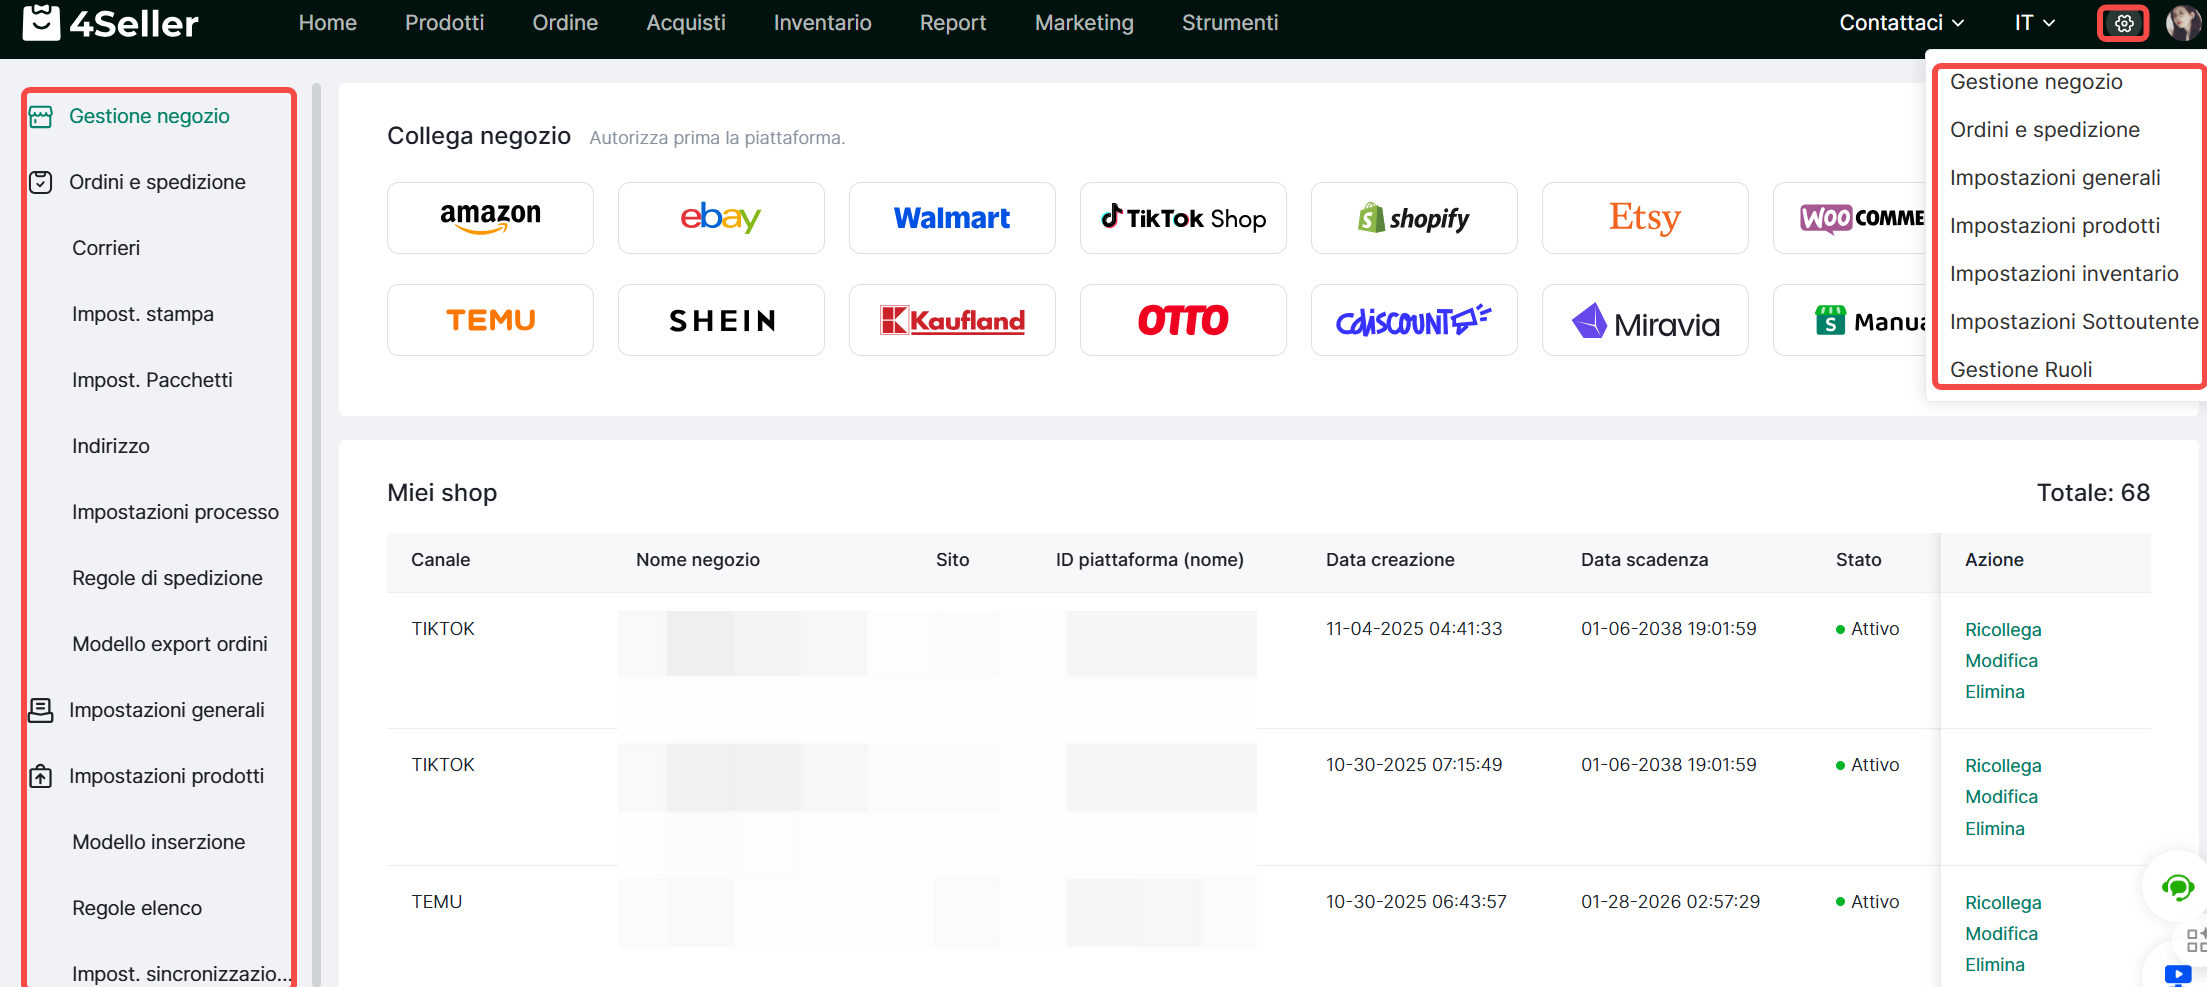Collapse Ordini e spedizione sidebar section
2207x987 pixels.
point(157,182)
